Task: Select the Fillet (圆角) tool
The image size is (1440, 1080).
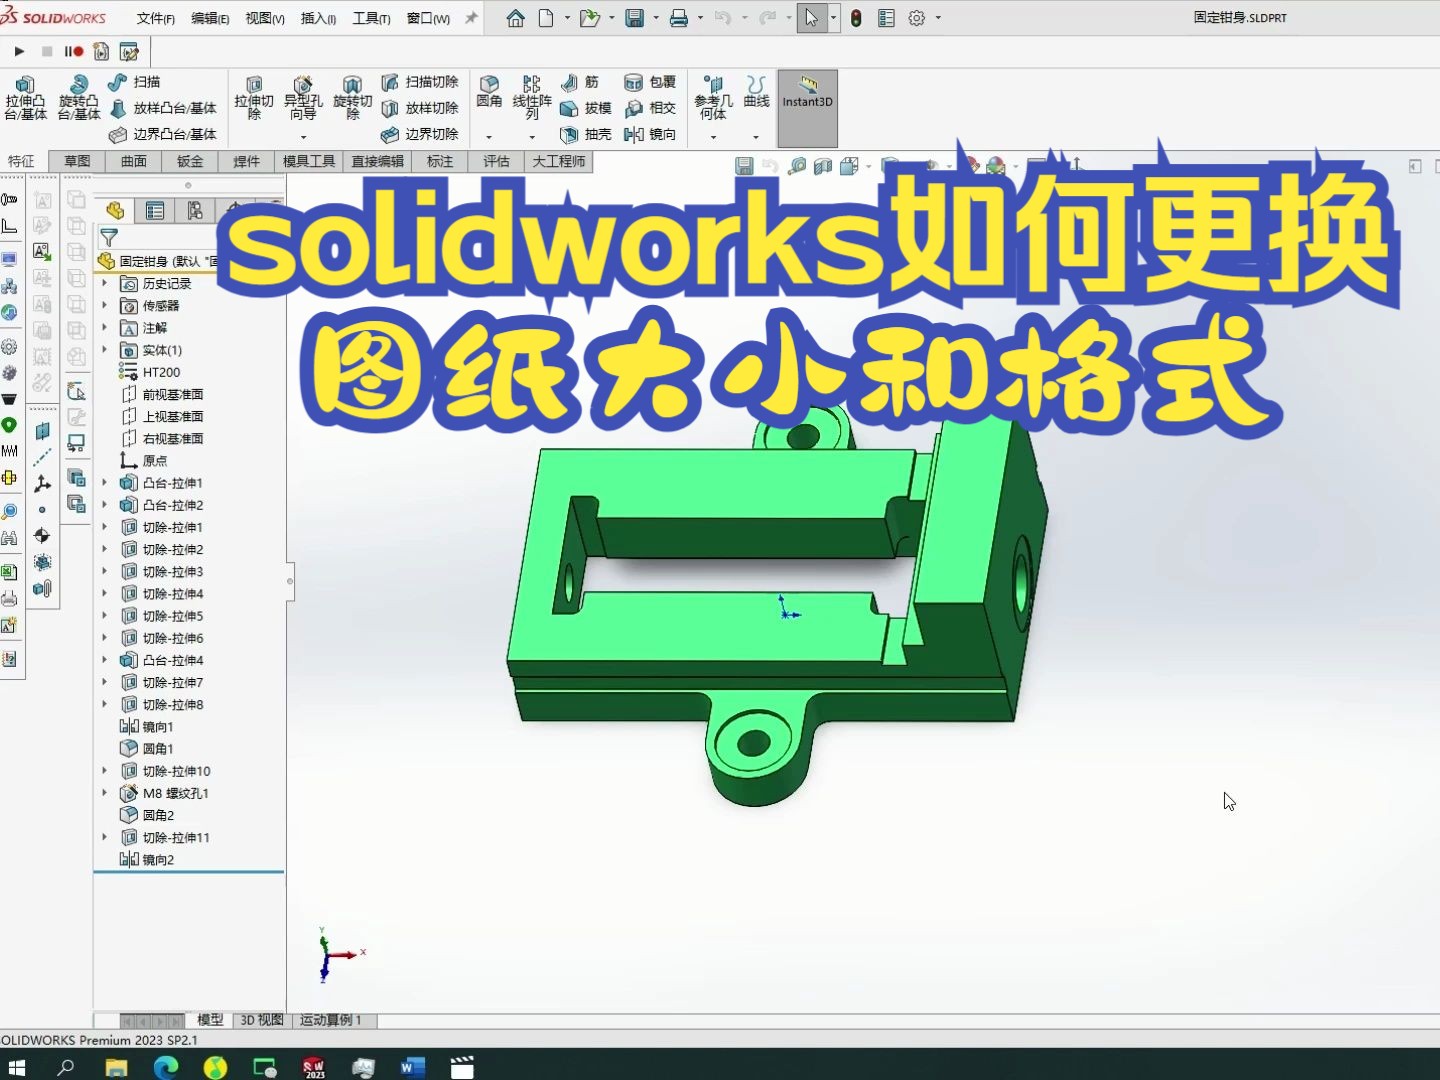Action: 489,91
